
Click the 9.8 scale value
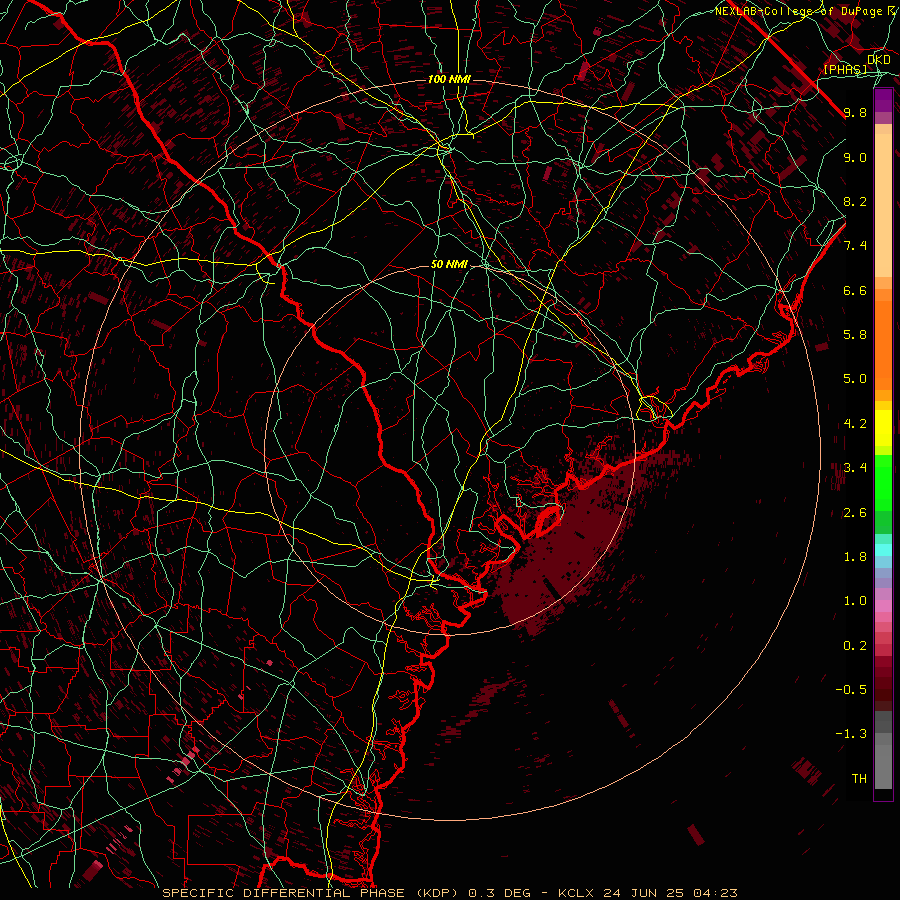pos(855,112)
